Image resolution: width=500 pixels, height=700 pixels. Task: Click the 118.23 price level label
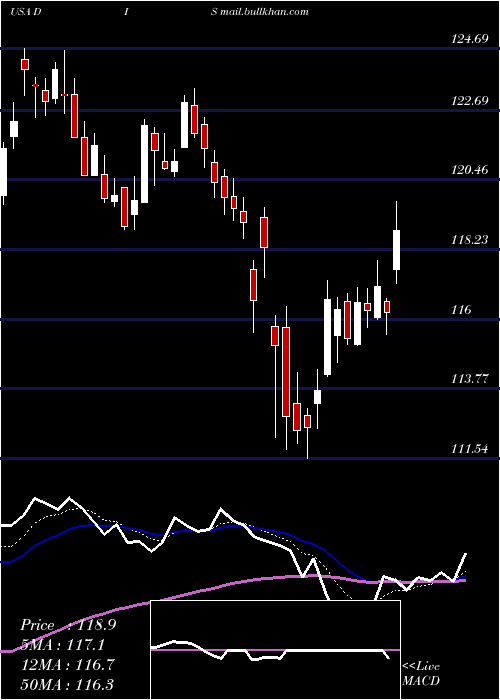pyautogui.click(x=470, y=240)
